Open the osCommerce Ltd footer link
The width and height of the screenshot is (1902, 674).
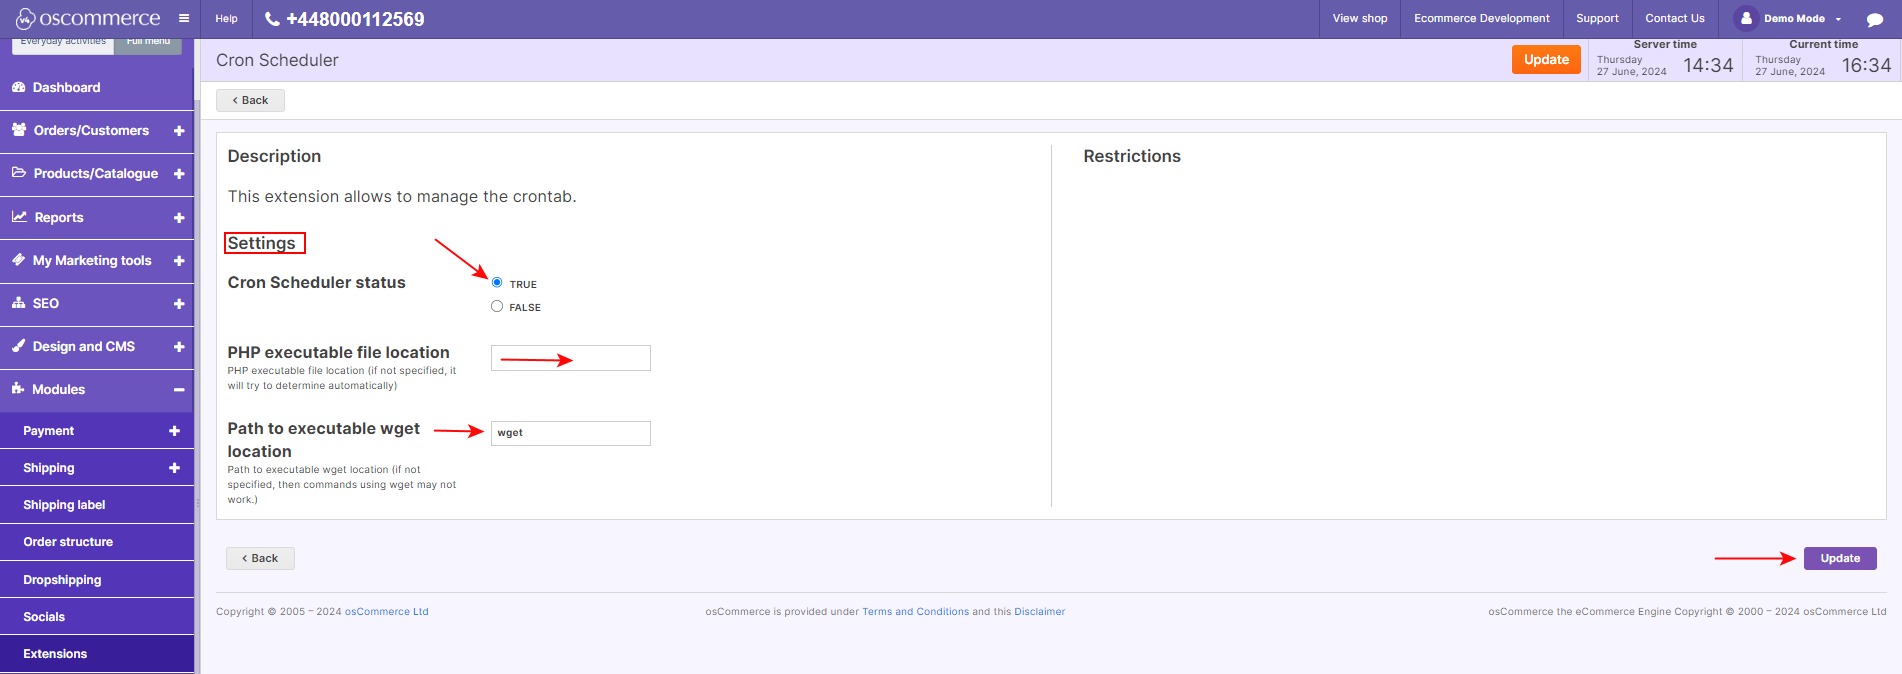click(x=387, y=612)
